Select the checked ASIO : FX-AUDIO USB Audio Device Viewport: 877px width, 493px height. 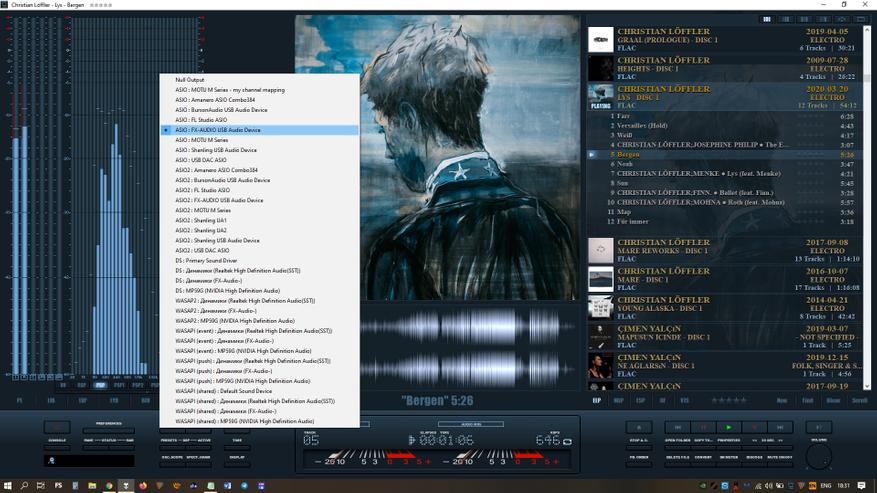click(259, 130)
